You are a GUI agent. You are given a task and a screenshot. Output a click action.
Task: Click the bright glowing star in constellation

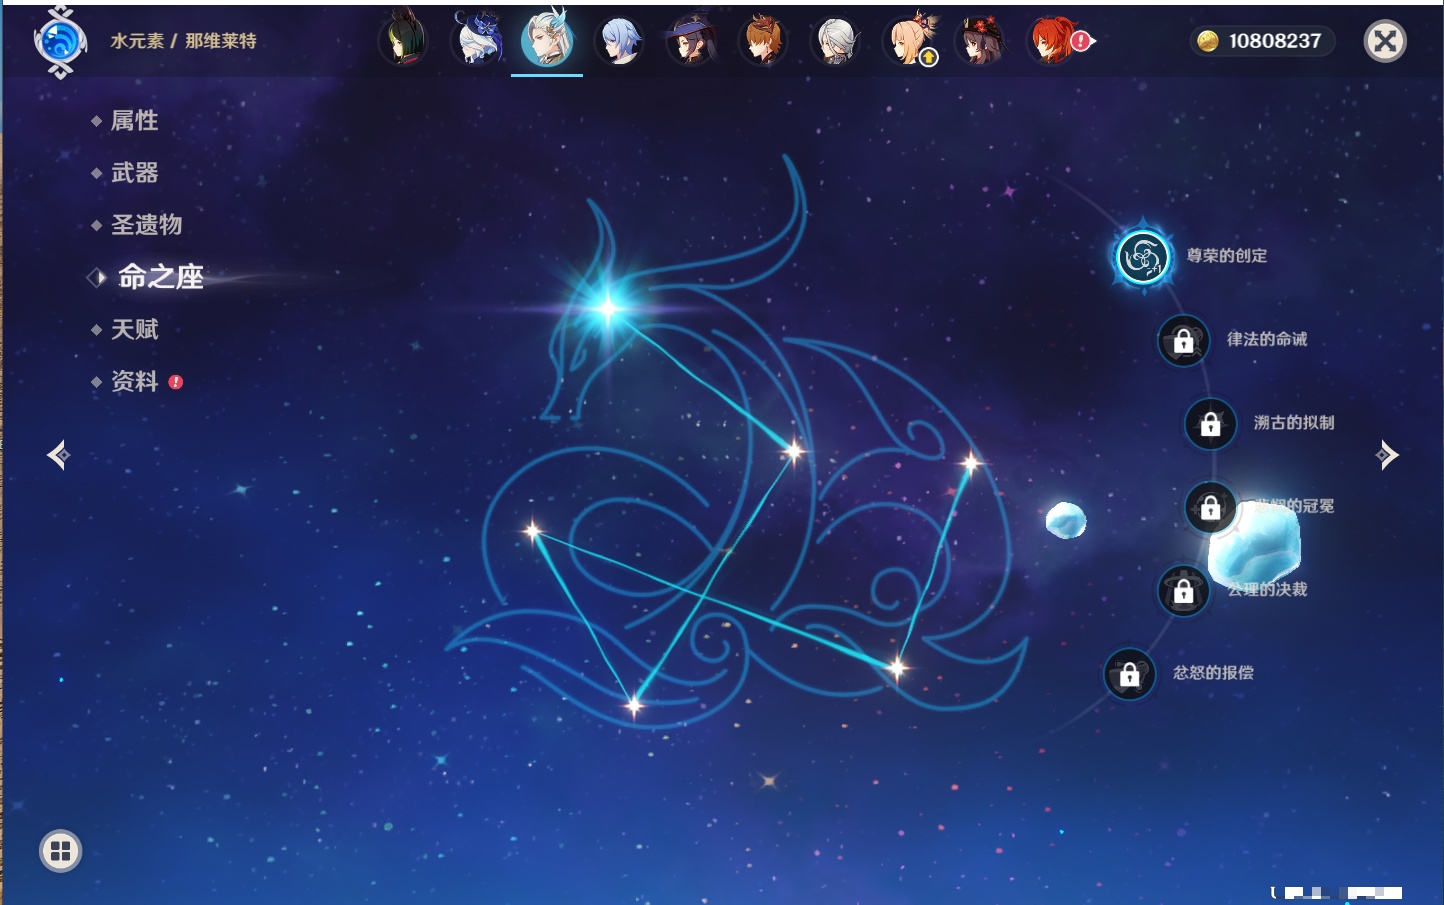pyautogui.click(x=607, y=308)
